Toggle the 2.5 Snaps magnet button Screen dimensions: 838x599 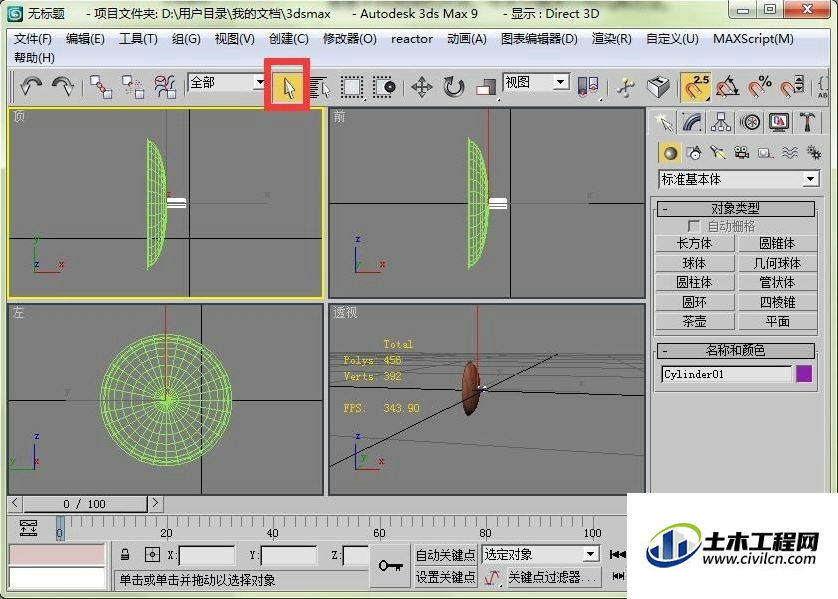pyautogui.click(x=696, y=87)
